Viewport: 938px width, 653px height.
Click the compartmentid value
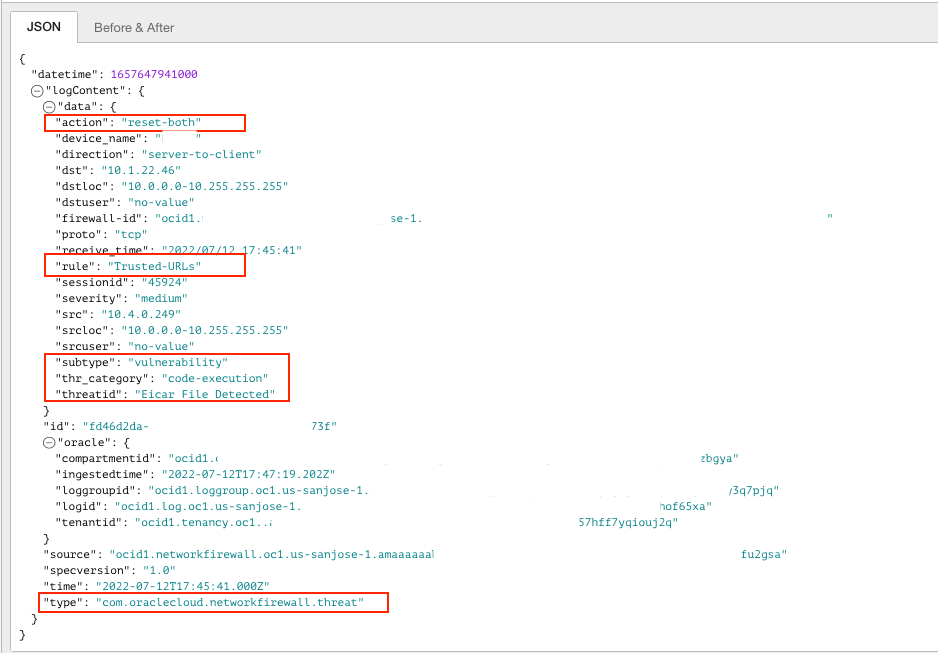pos(453,459)
